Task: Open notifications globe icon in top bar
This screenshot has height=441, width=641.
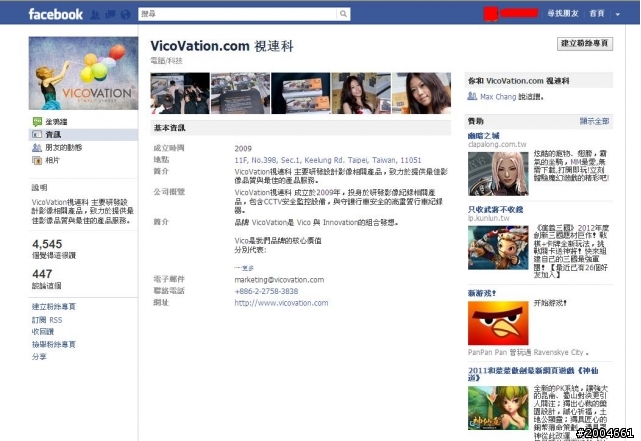Action: [x=126, y=15]
